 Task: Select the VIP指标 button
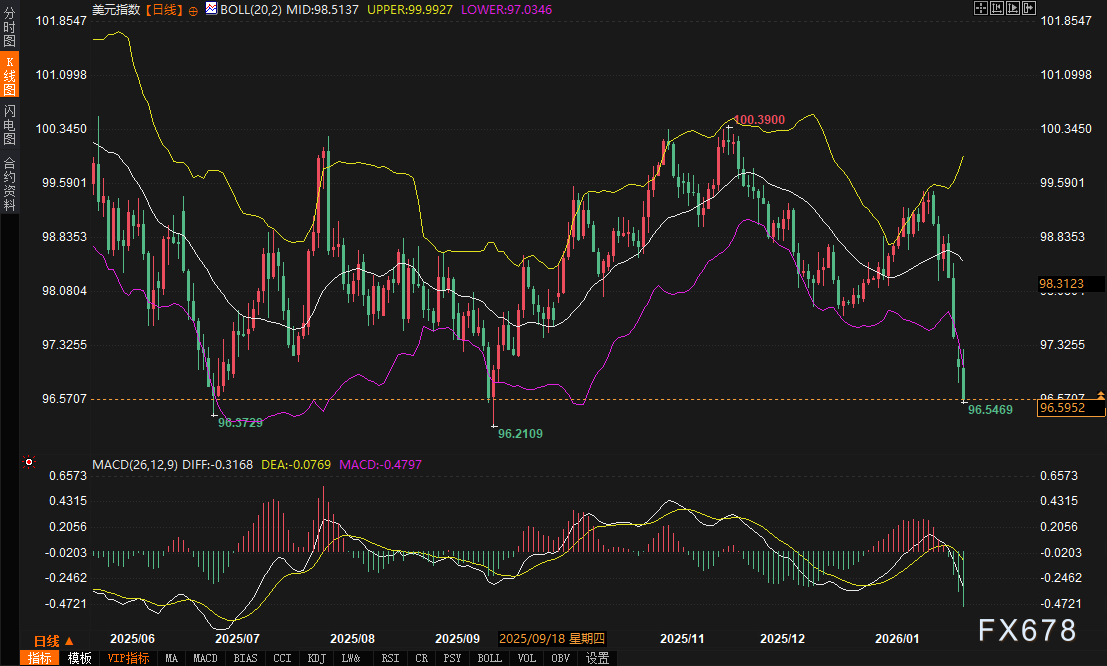click(x=128, y=658)
